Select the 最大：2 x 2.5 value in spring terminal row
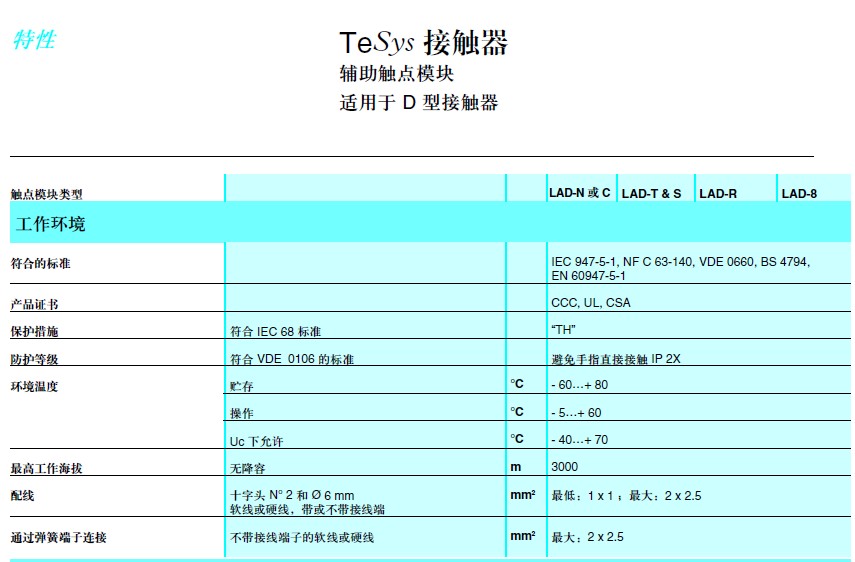Screen dimensions: 855x562 587,537
